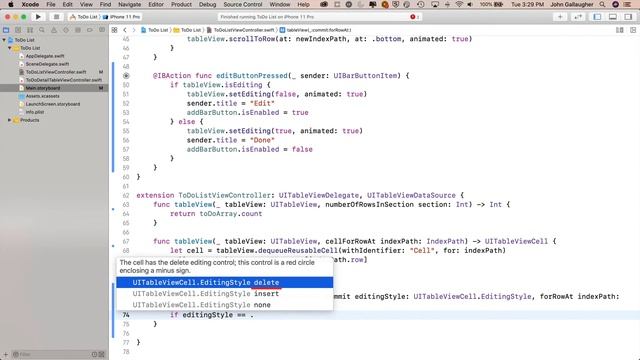Screen dimensions: 640x360
Task: Select the delete autocomplete suggestion
Action: 224,282
